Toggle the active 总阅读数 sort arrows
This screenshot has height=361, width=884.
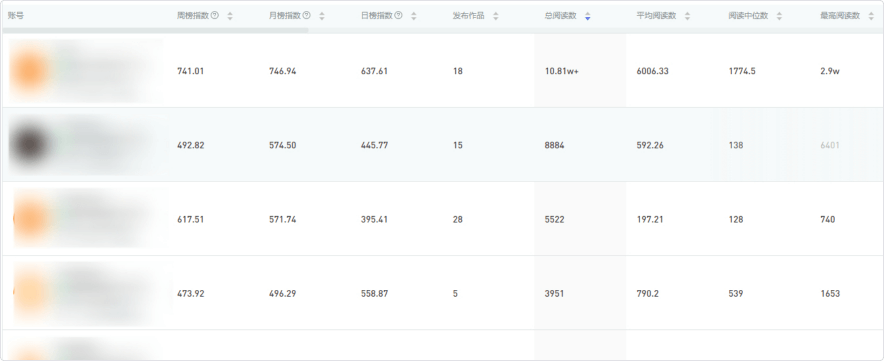pos(587,16)
